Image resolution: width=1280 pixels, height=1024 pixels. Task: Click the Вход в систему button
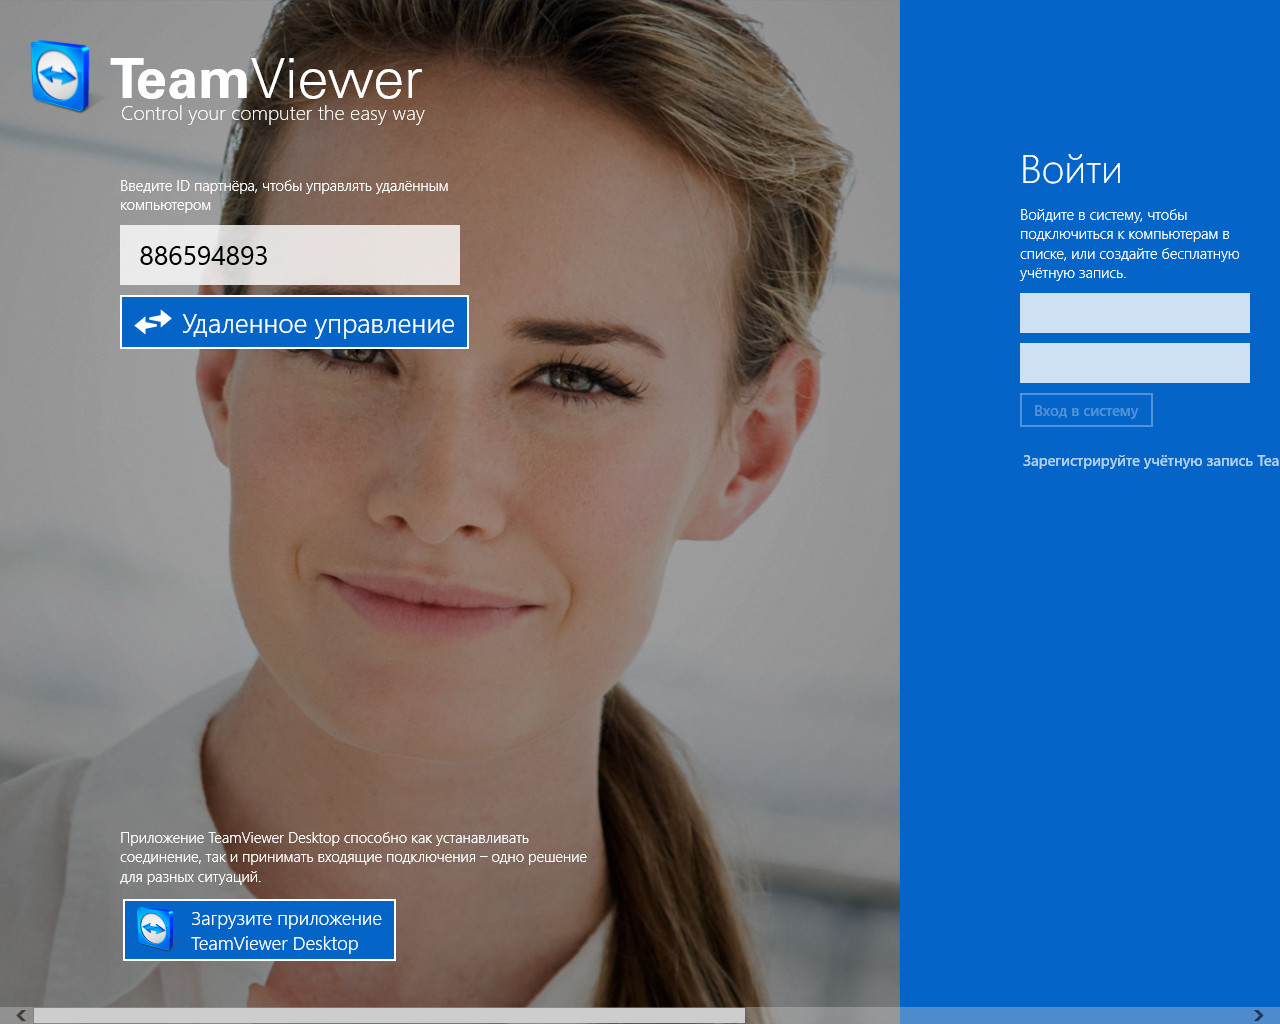tap(1086, 410)
